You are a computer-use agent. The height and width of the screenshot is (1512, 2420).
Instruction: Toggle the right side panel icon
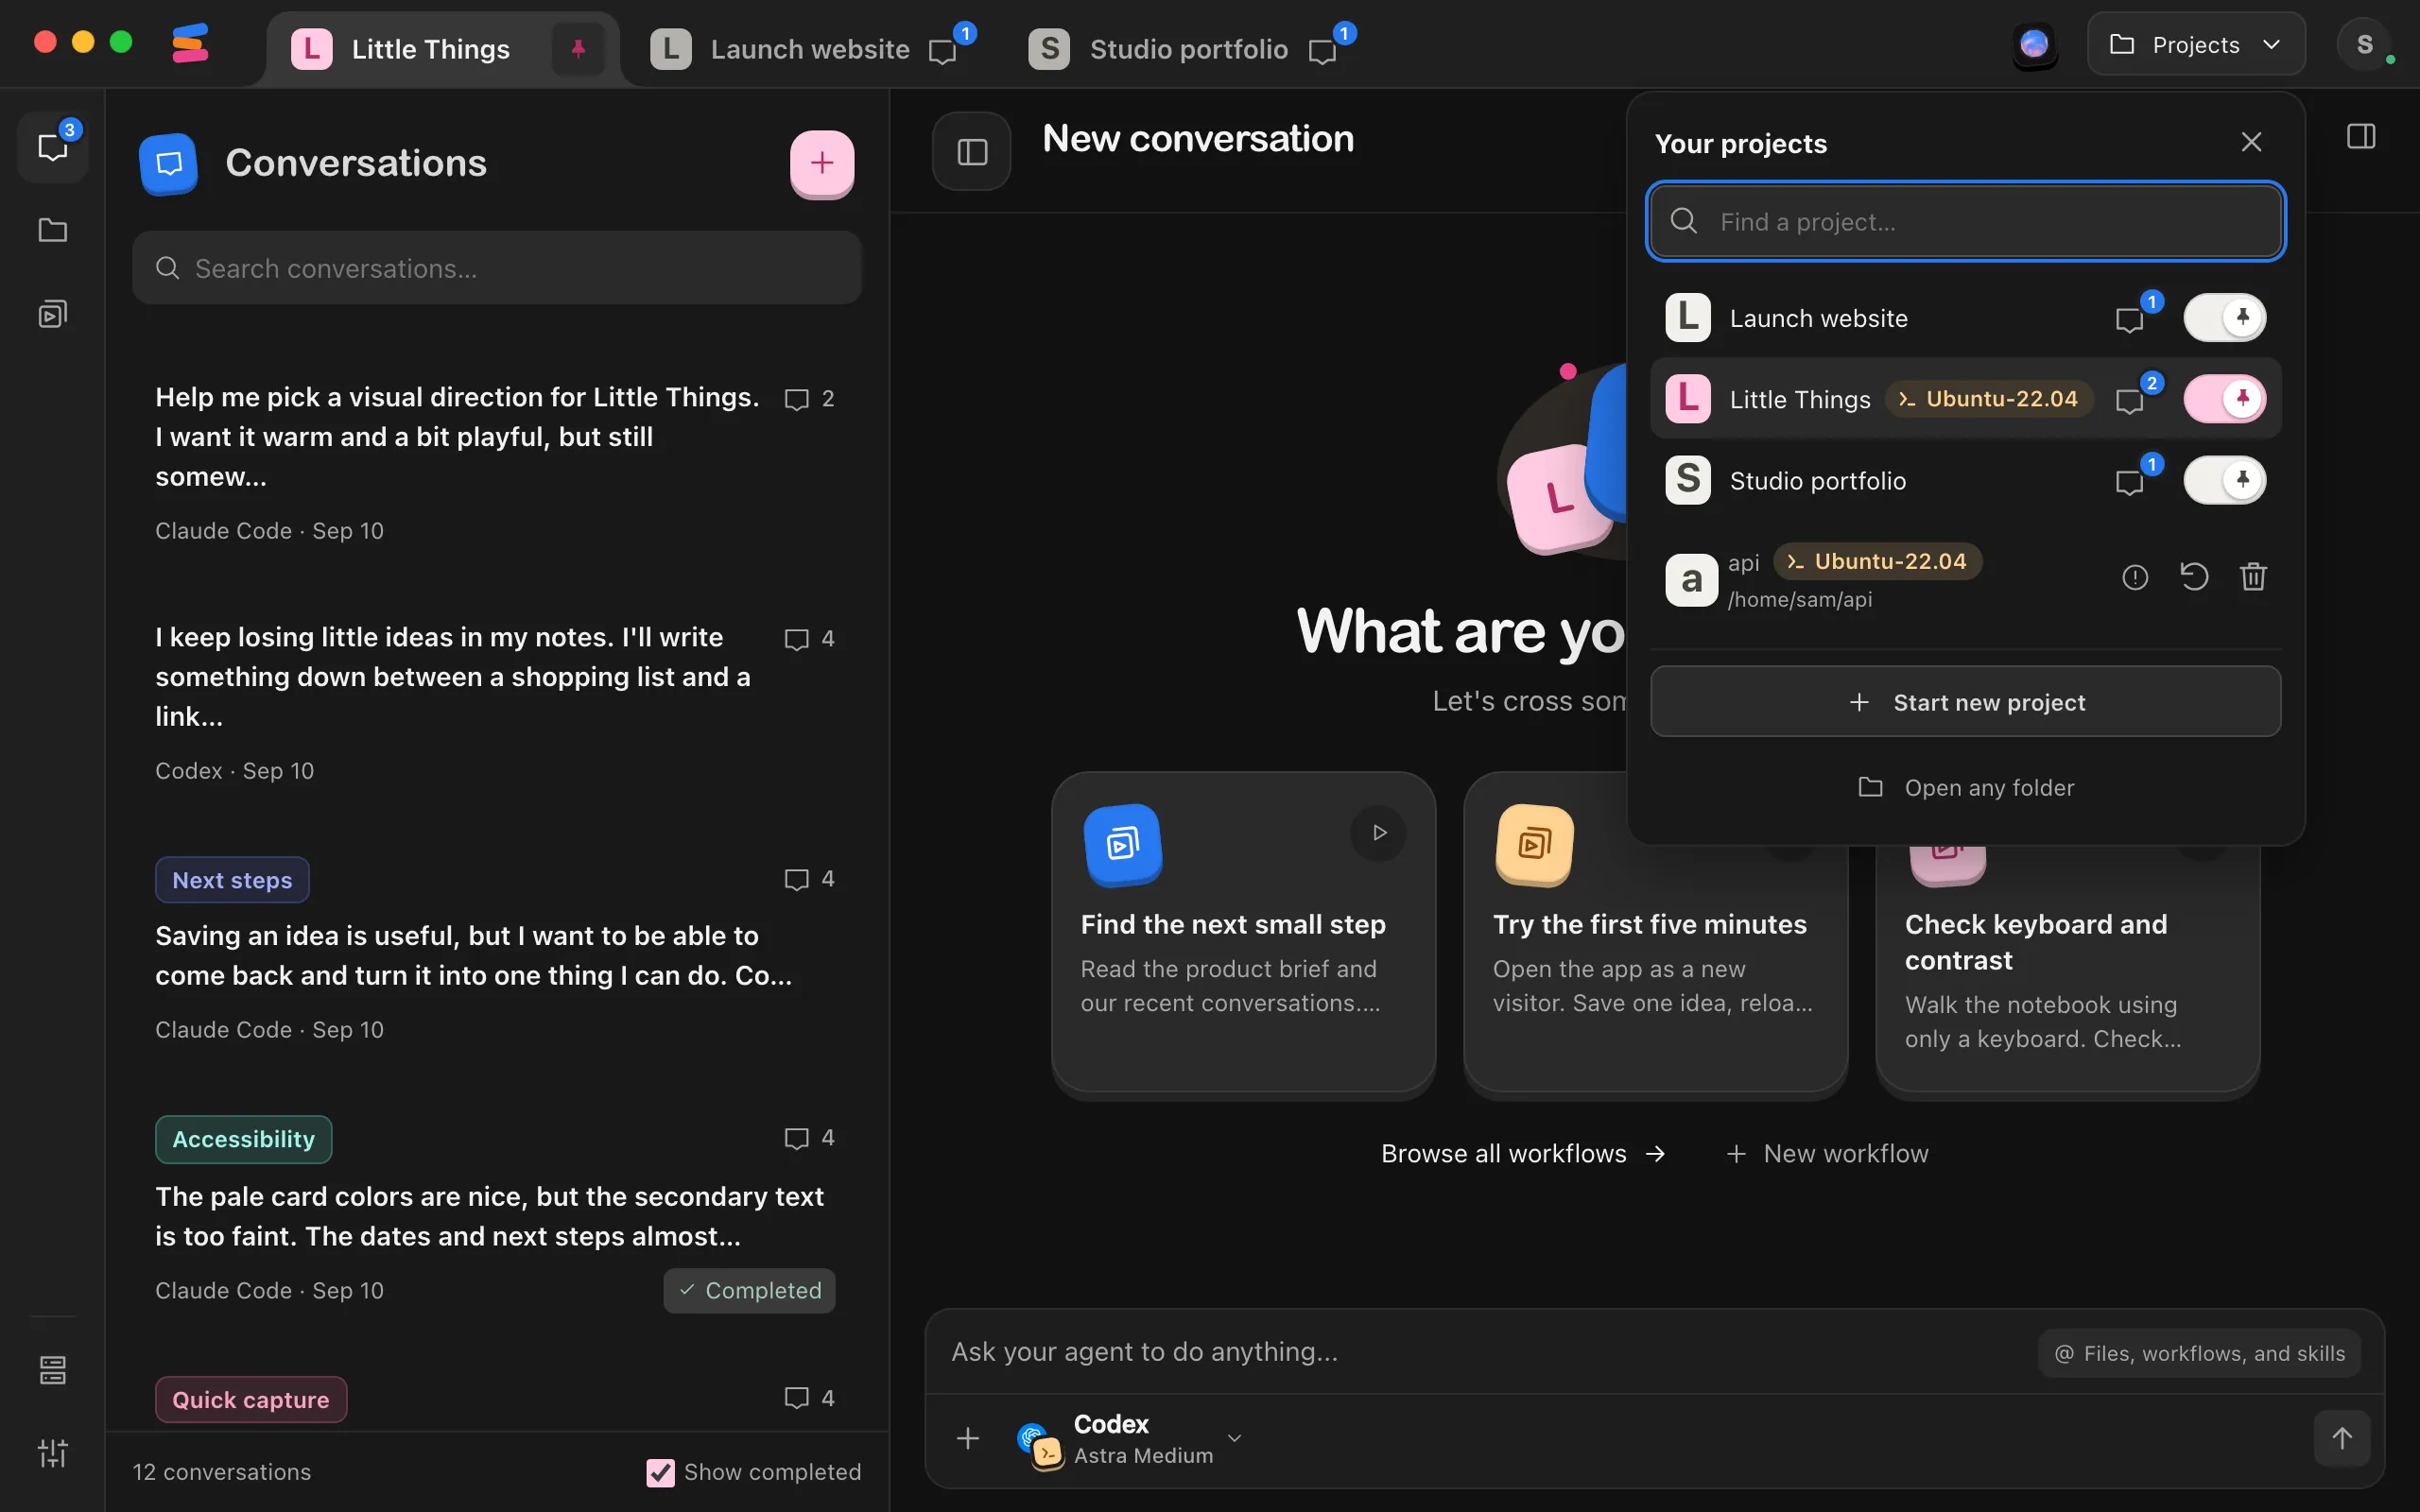click(2361, 137)
